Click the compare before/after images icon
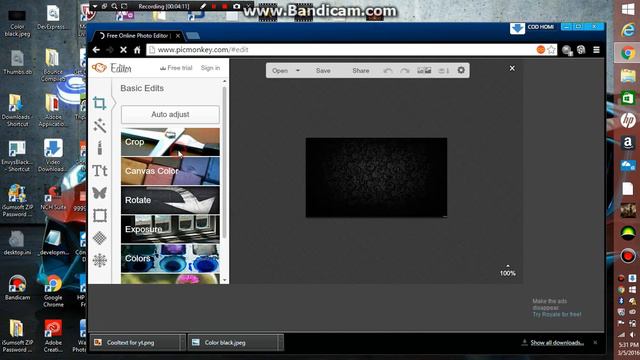 (424, 71)
